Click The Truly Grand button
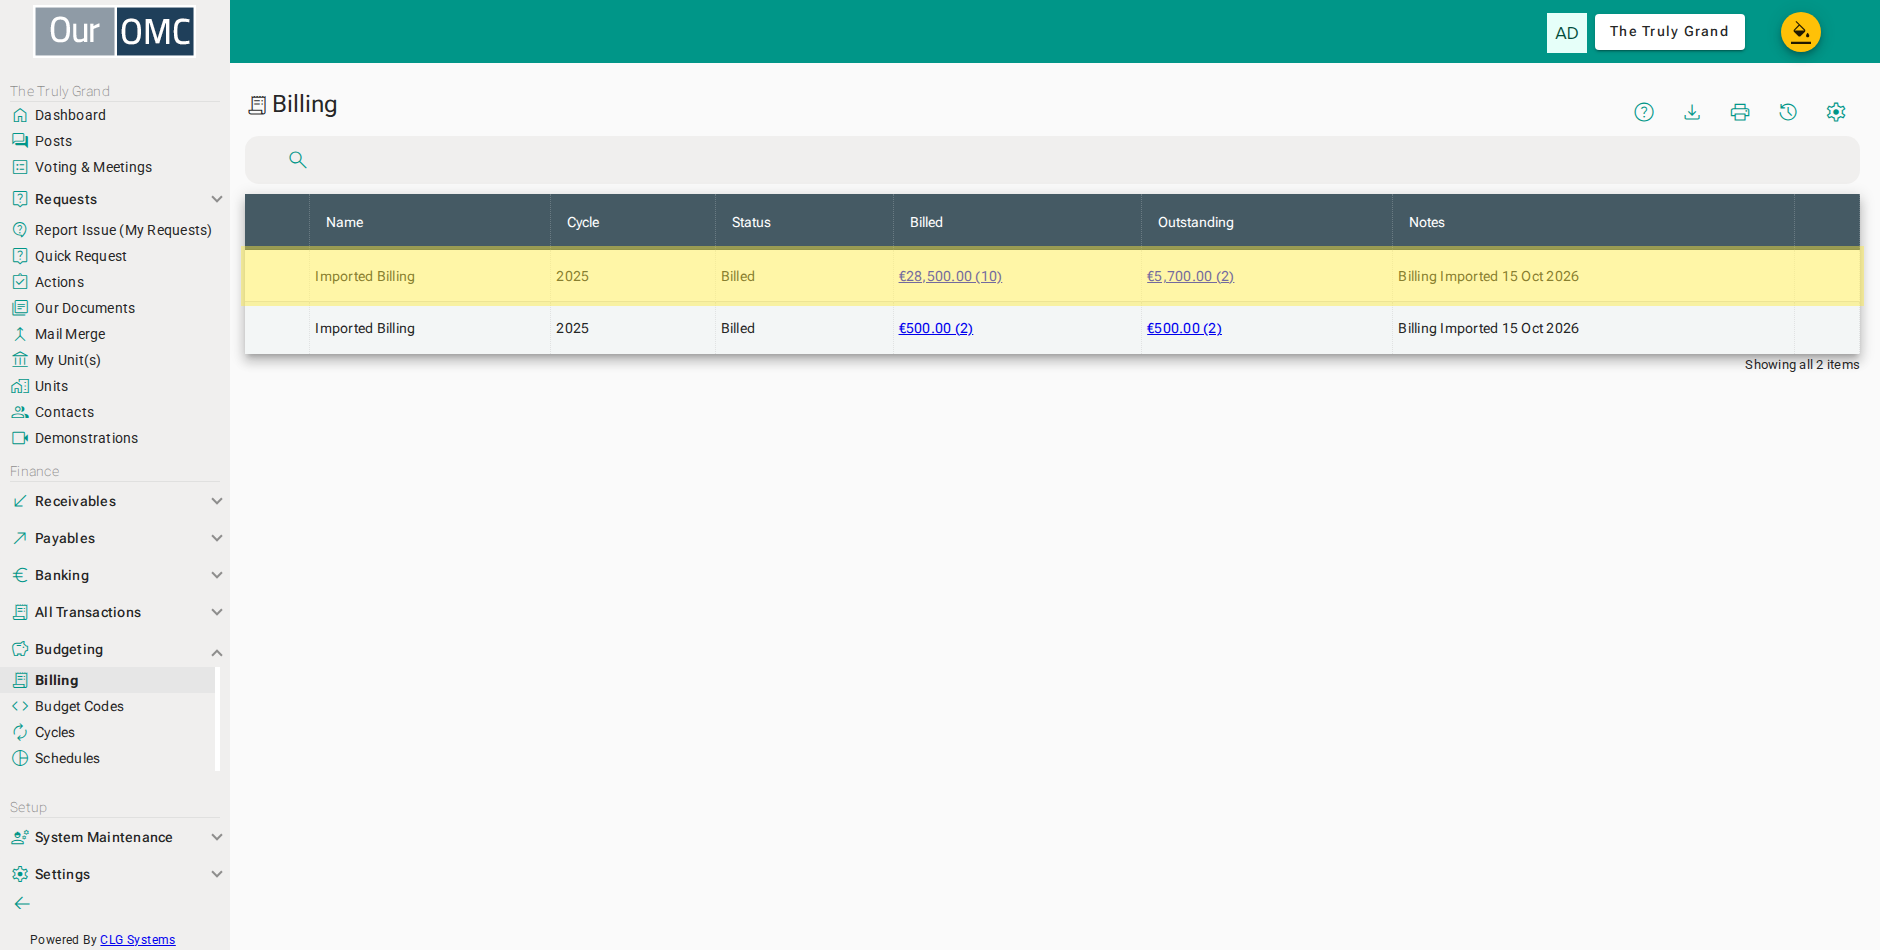Screen dimensions: 1880x950 tap(1670, 32)
